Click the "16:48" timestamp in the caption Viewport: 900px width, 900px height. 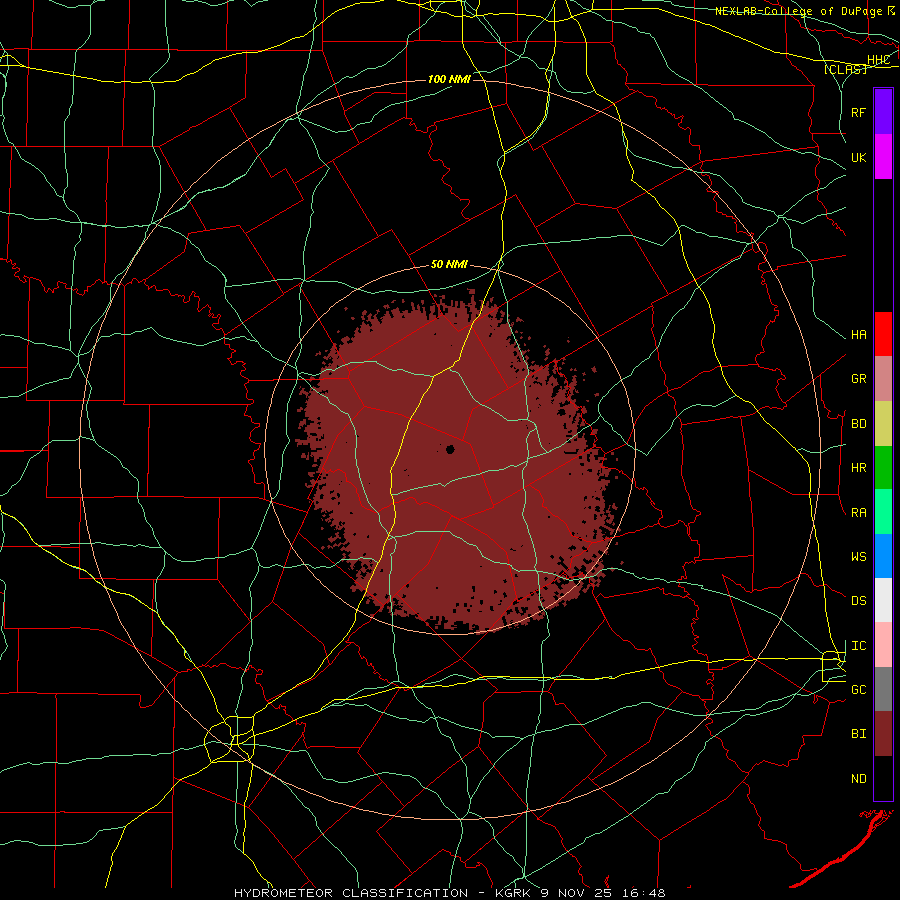point(645,893)
